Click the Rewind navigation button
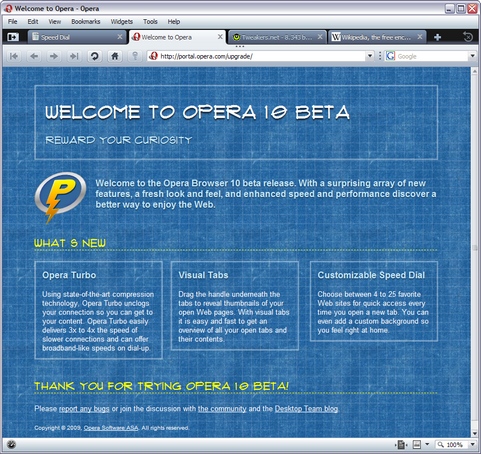This screenshot has width=481, height=454. (x=14, y=56)
